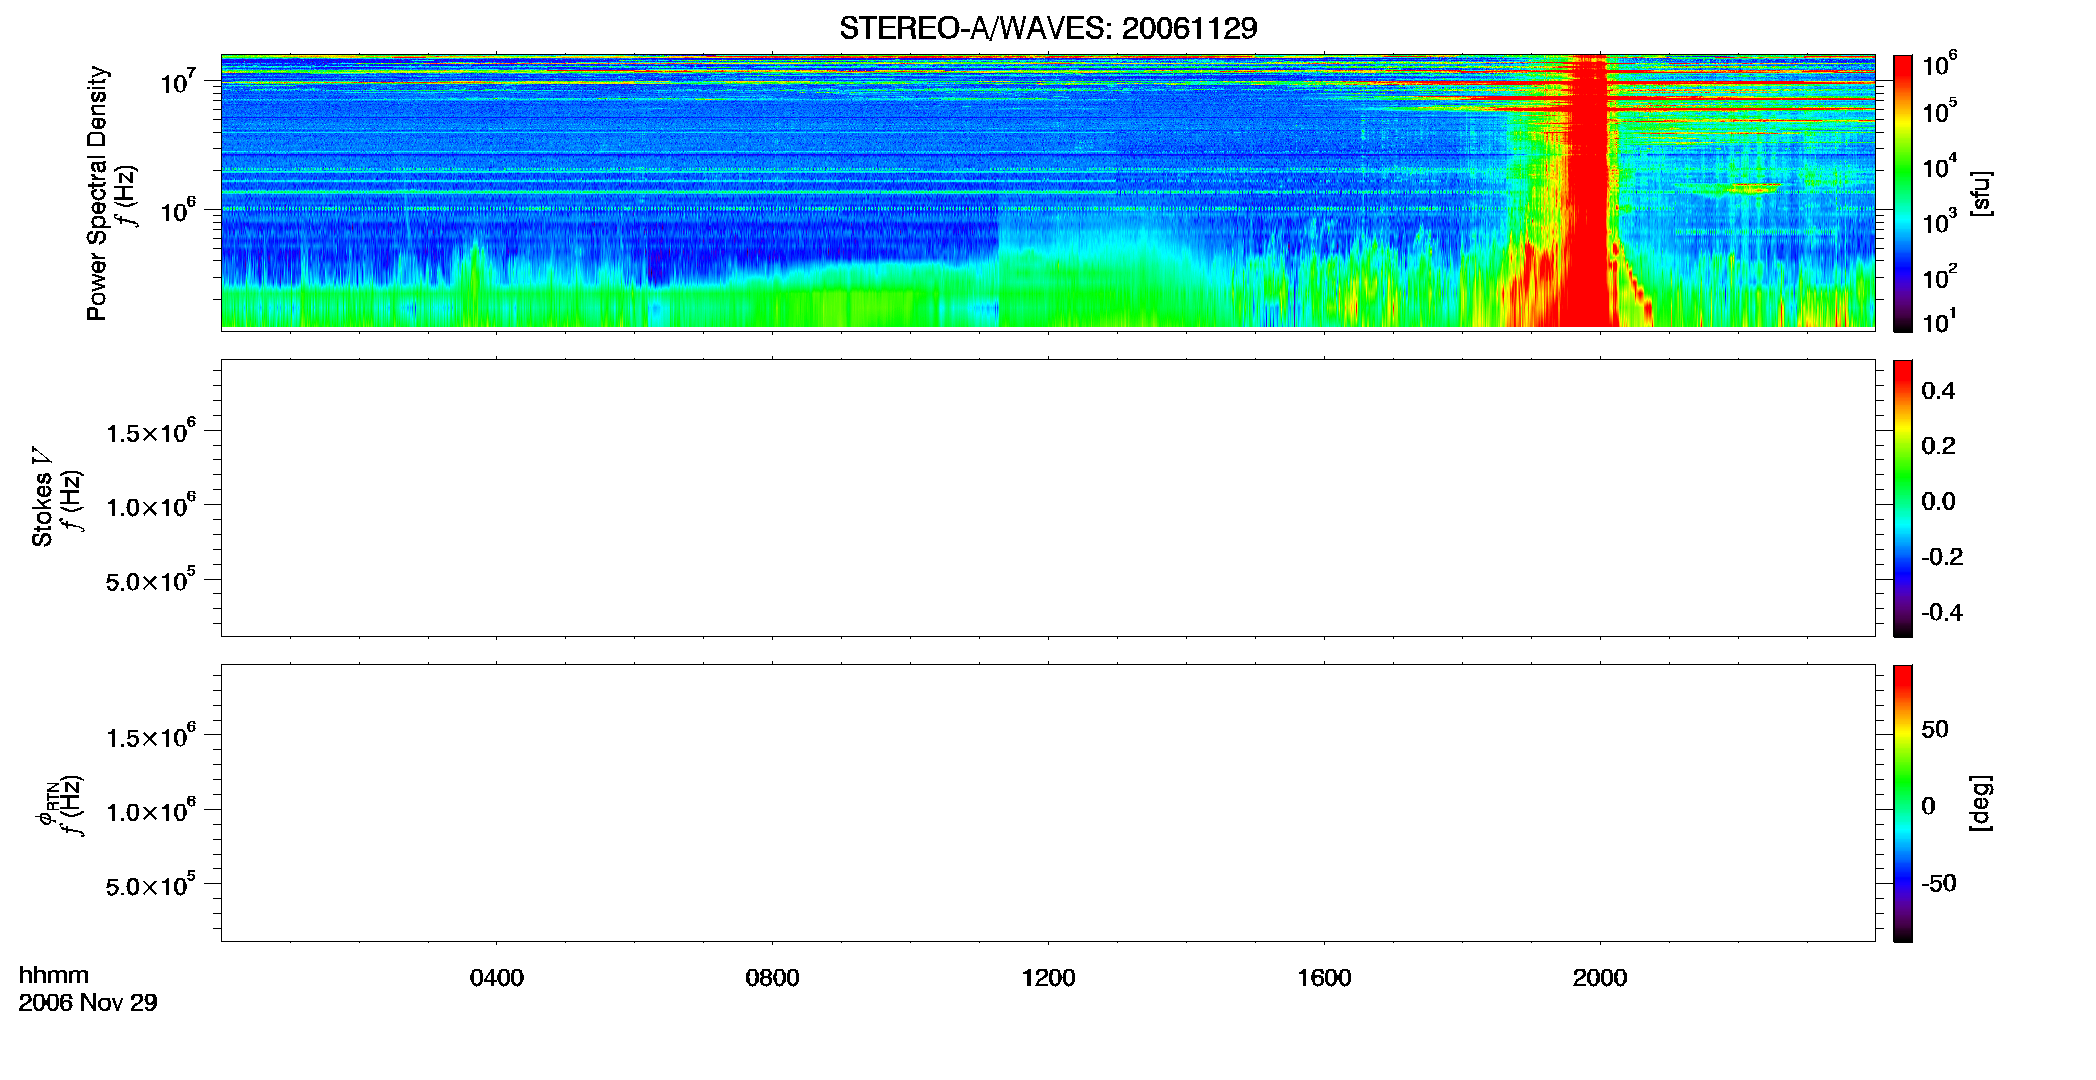The image size is (2096, 1080).
Task: Click the 0400 time tick label
Action: [497, 978]
